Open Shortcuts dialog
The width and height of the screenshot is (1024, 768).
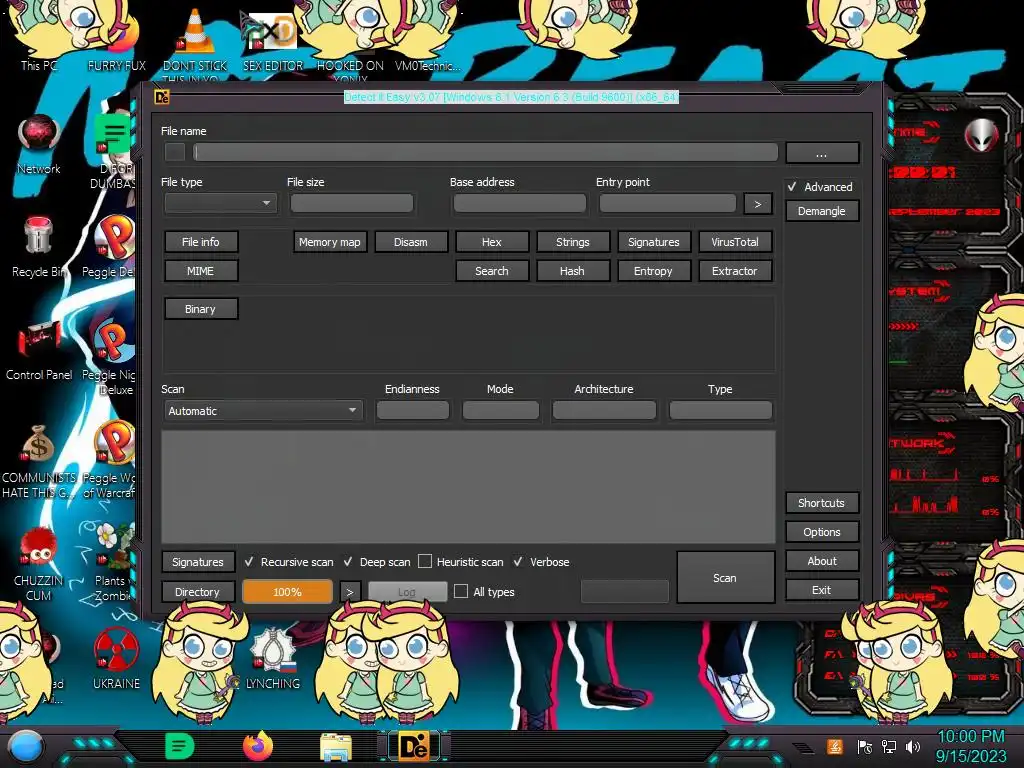(x=822, y=503)
